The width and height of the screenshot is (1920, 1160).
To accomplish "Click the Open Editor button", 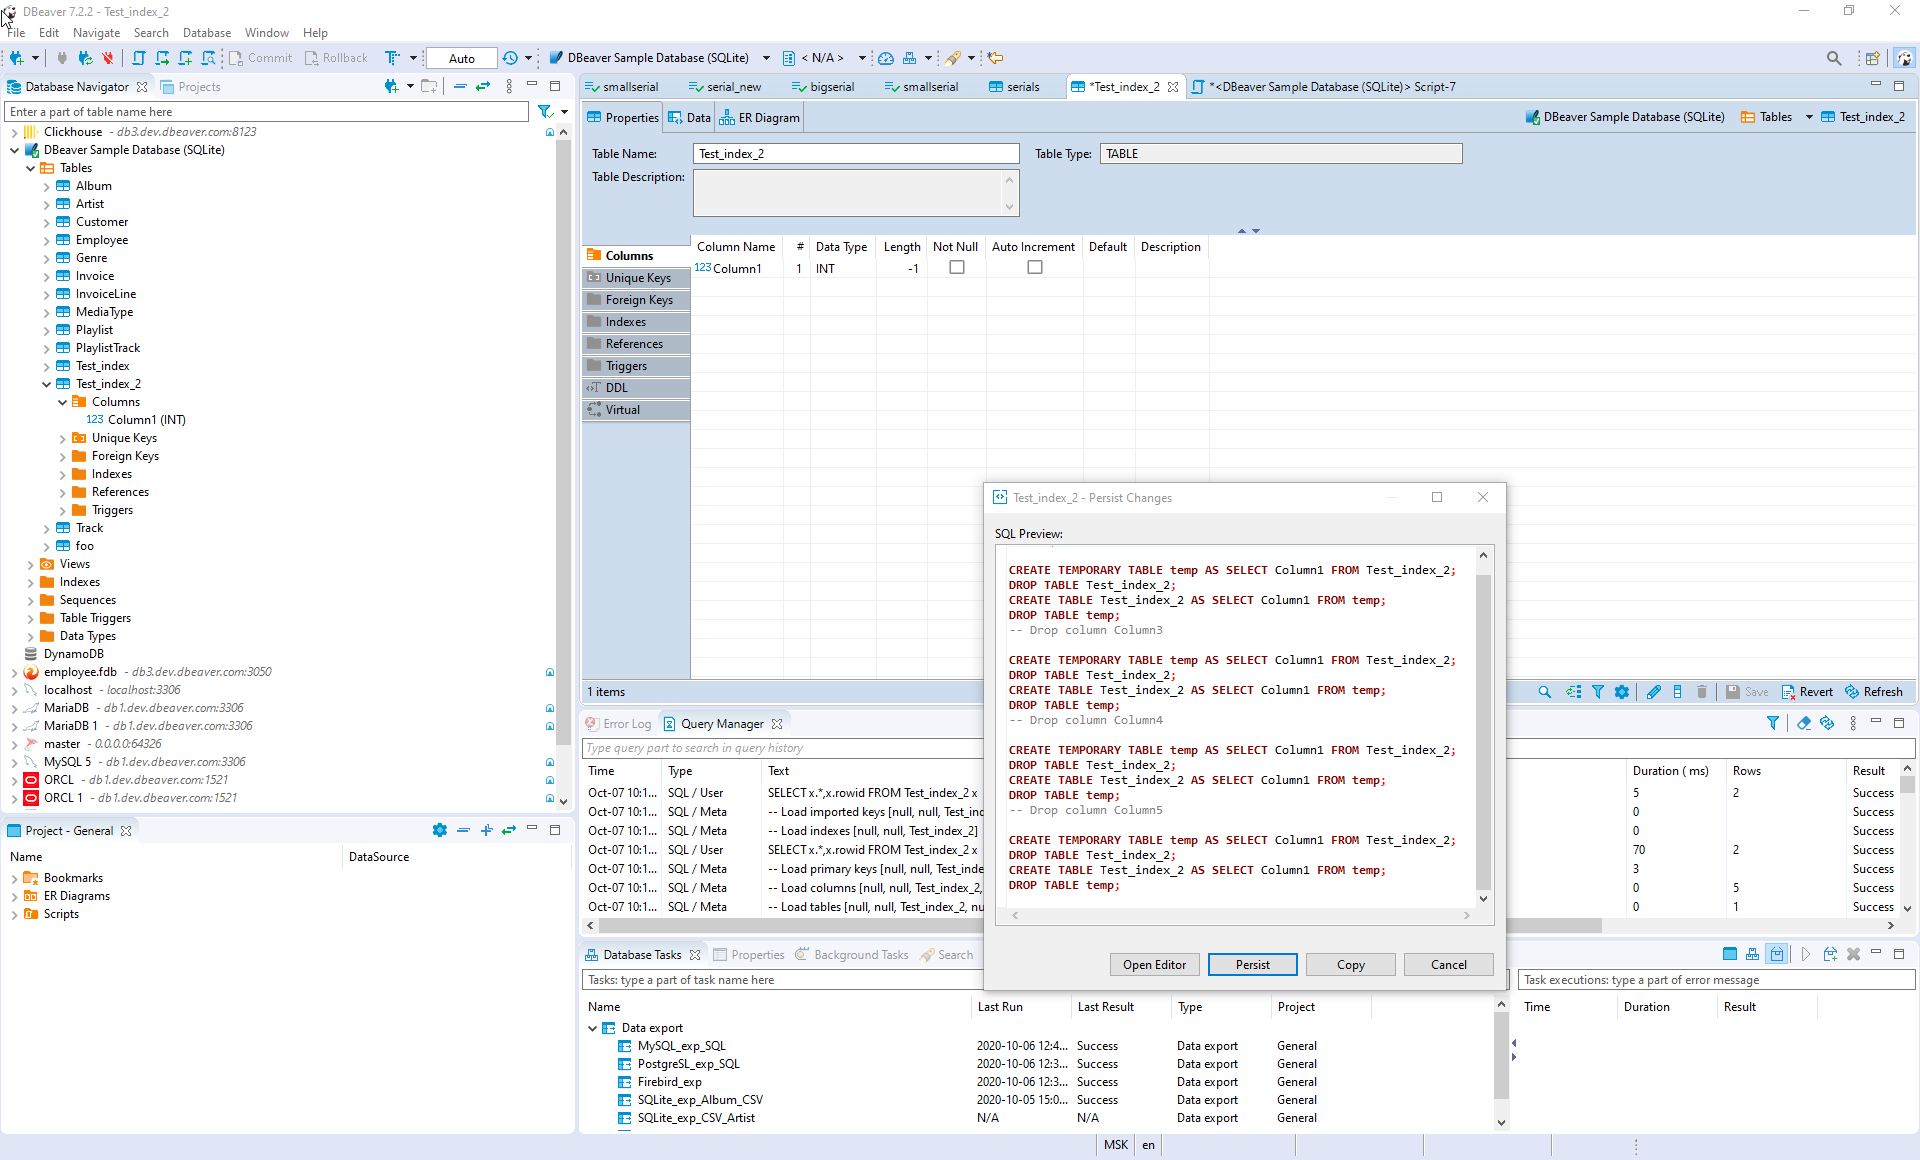I will pyautogui.click(x=1154, y=964).
